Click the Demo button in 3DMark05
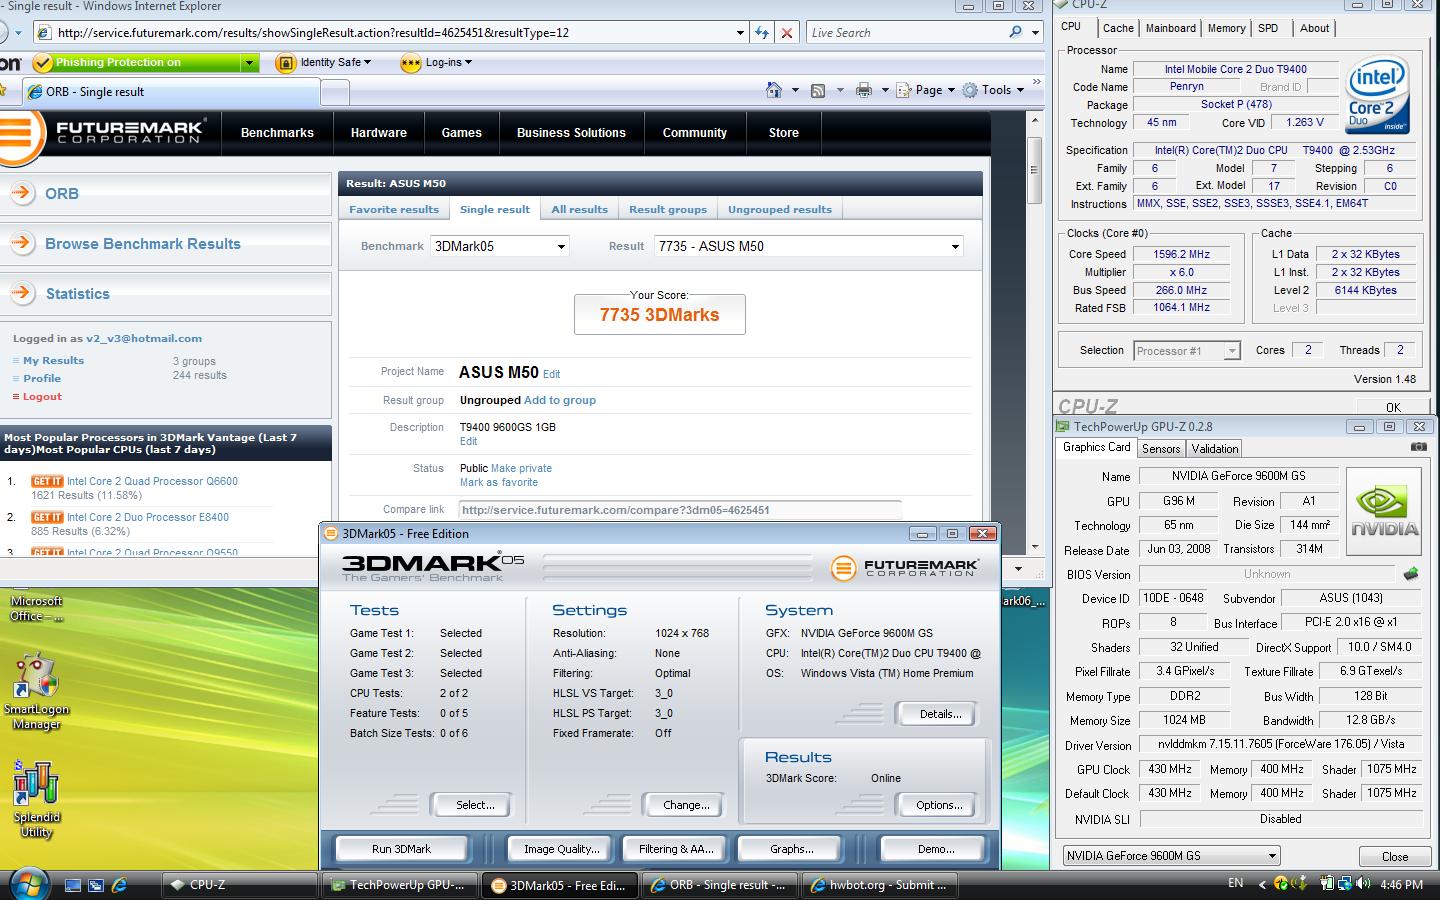Screen dimensions: 1440x900 pos(935,849)
